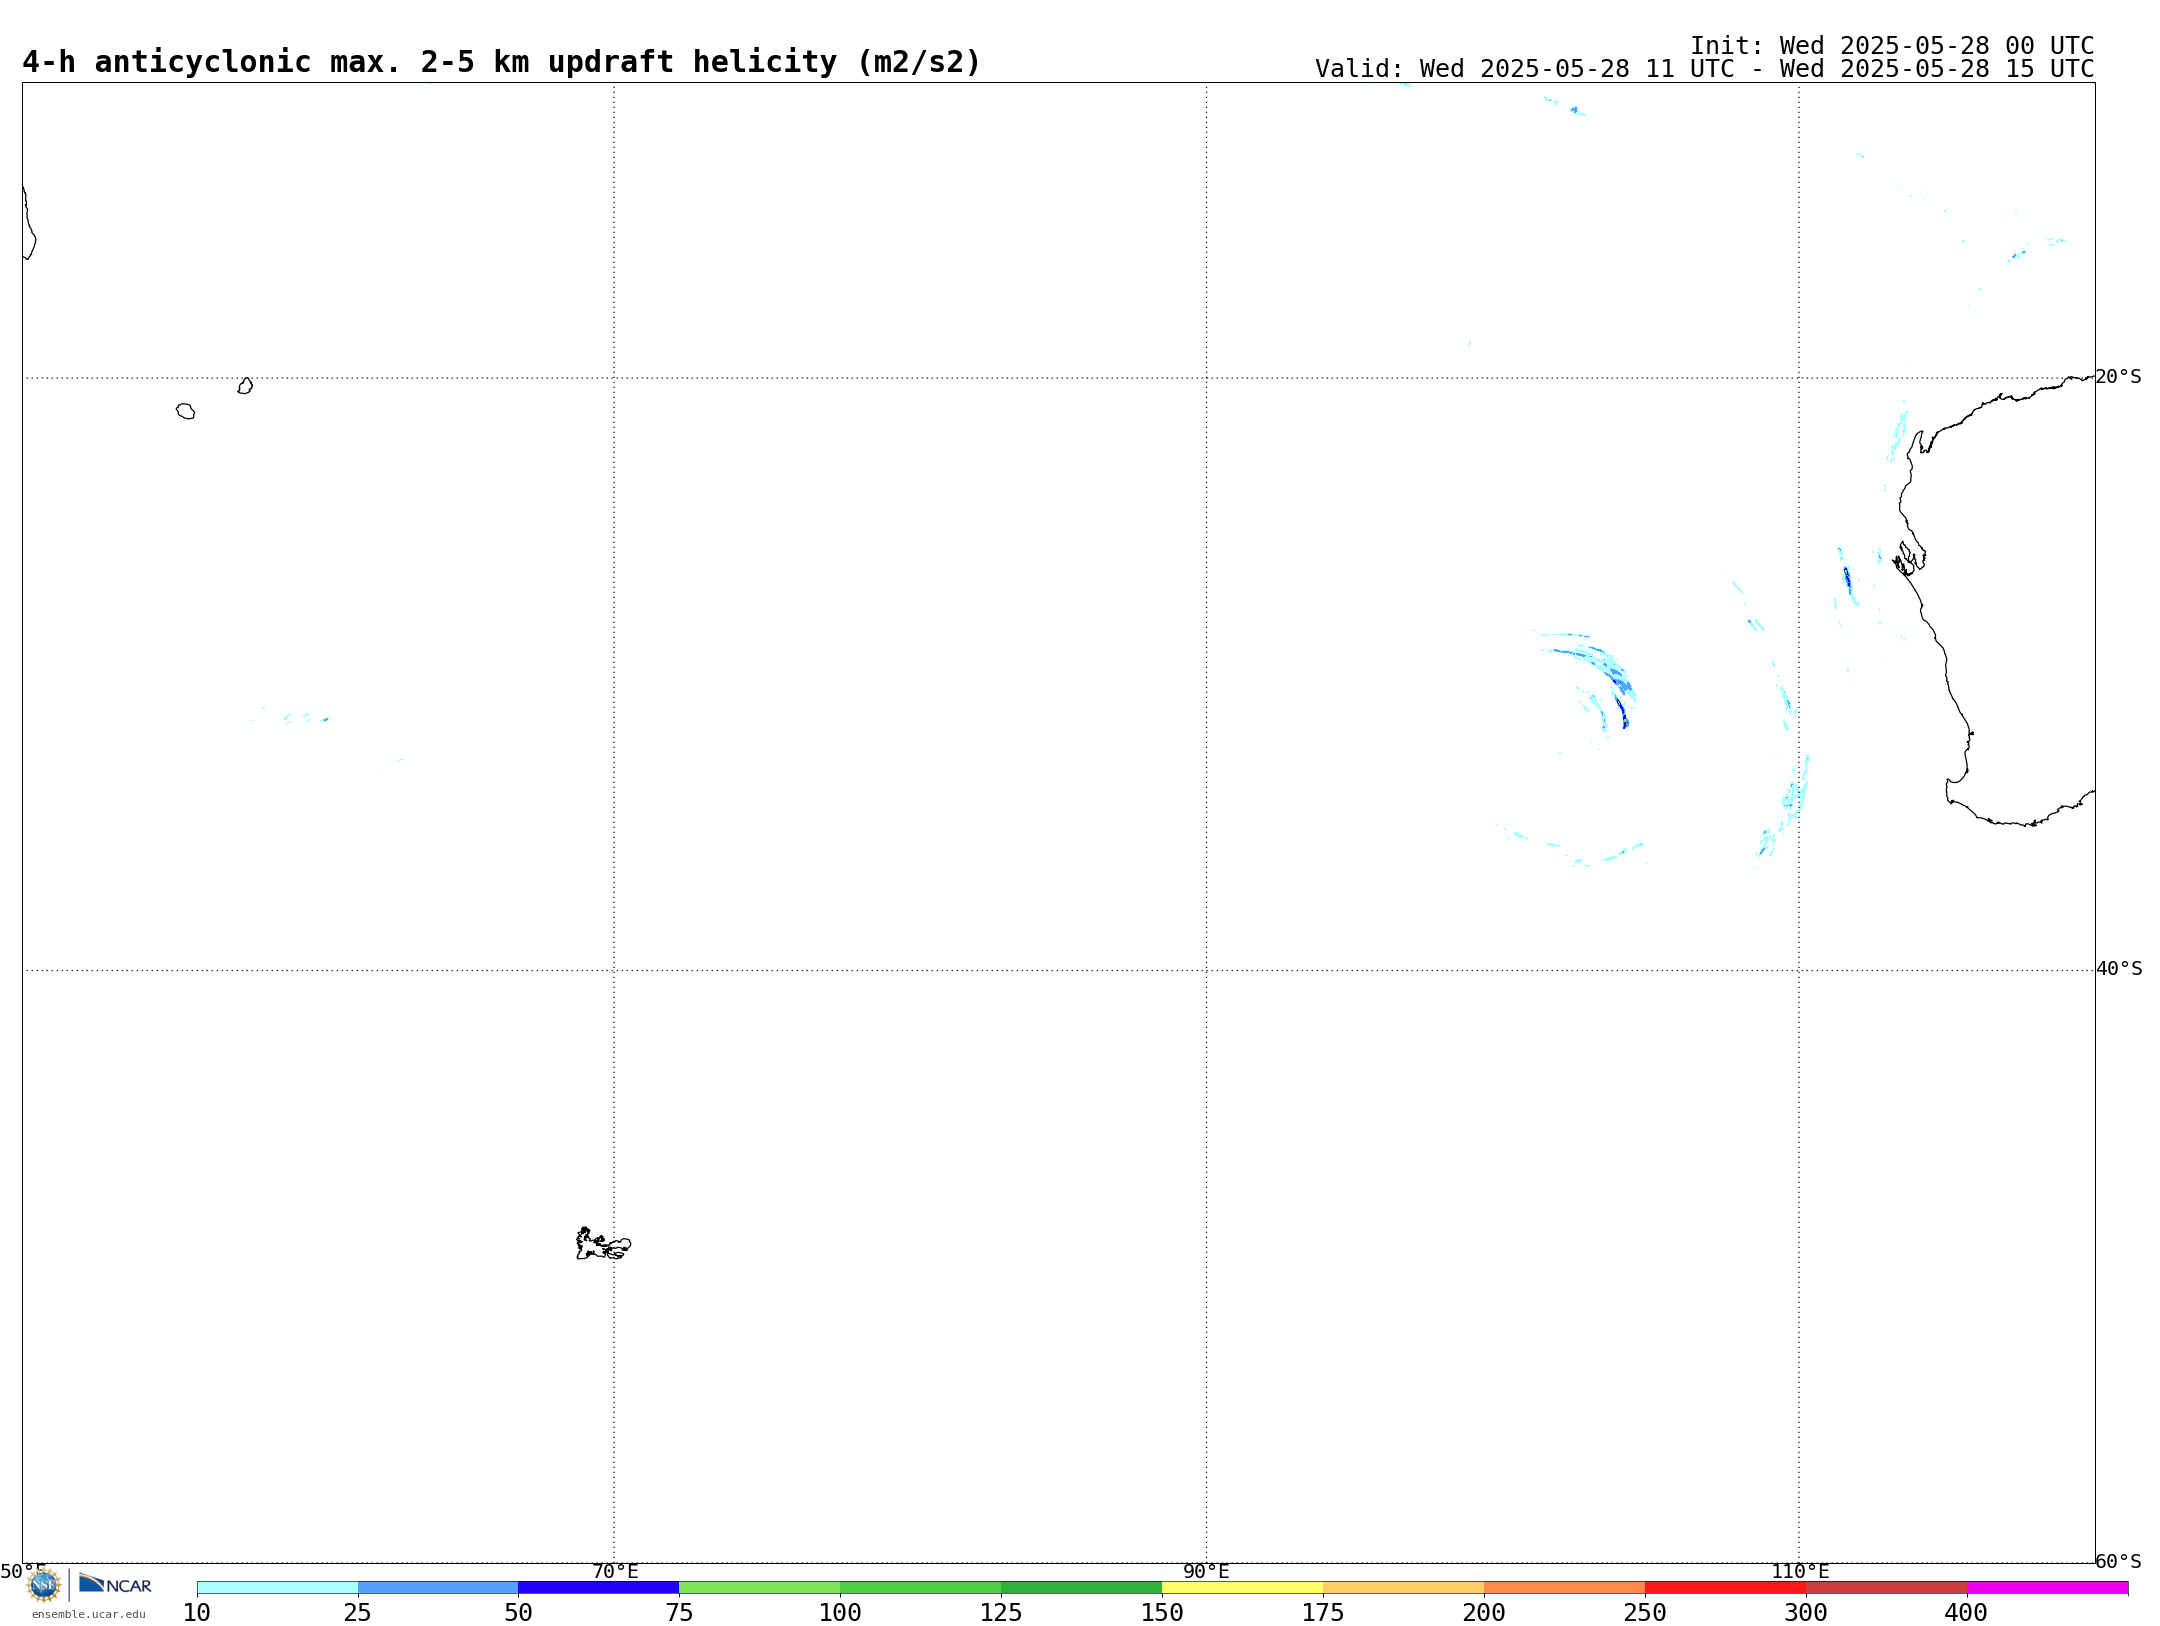
Task: Click the orange 200-250 color swatch
Action: [1565, 1588]
